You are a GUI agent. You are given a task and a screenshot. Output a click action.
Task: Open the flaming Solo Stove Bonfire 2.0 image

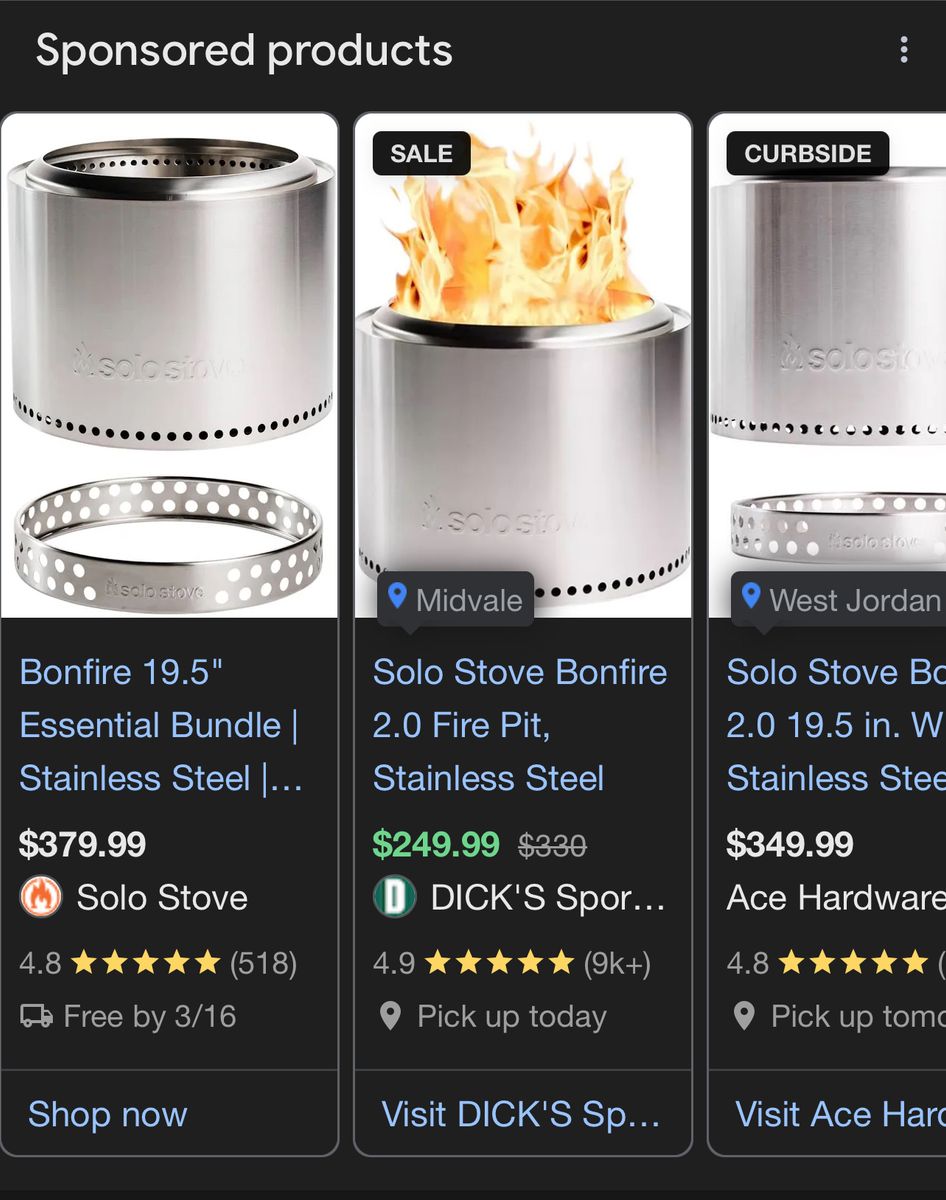tap(523, 365)
